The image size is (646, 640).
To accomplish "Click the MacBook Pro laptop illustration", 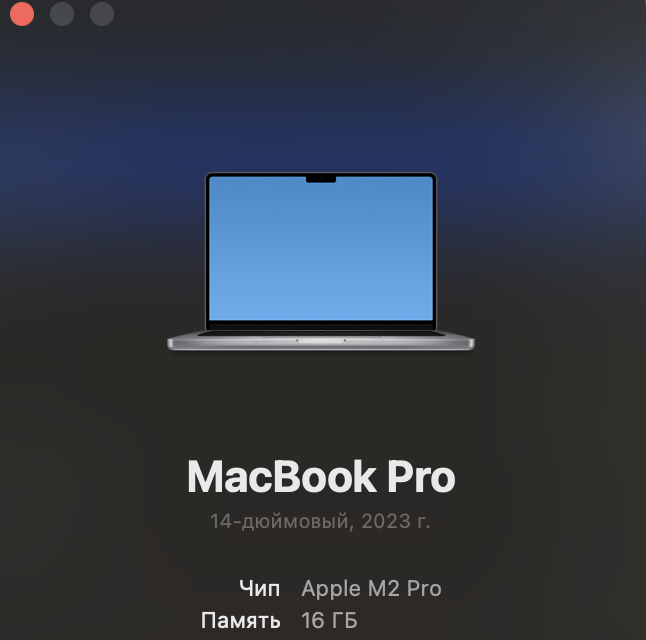I will 321,262.
